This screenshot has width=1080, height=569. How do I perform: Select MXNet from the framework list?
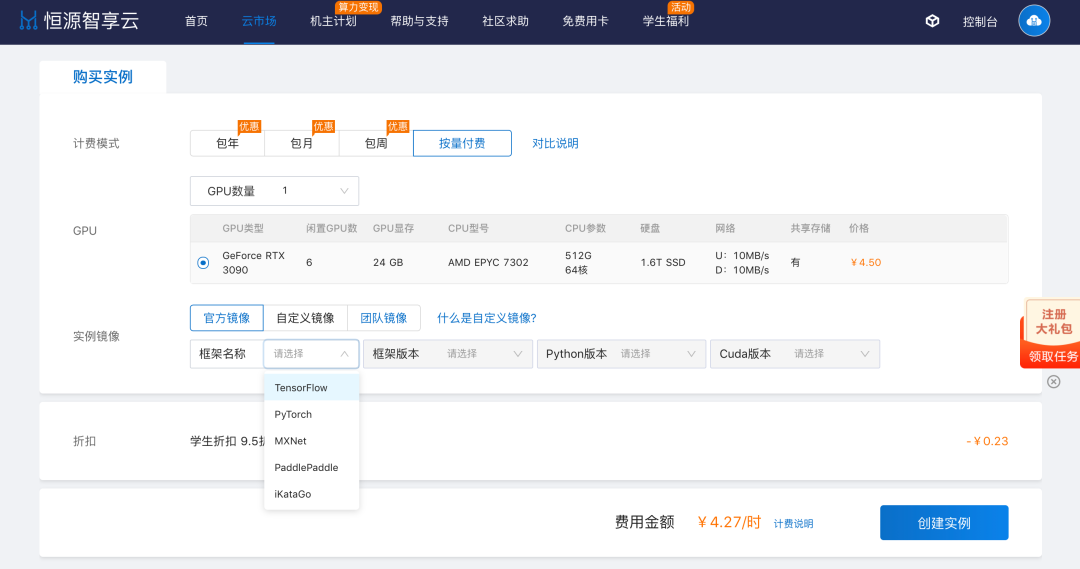[x=311, y=441]
